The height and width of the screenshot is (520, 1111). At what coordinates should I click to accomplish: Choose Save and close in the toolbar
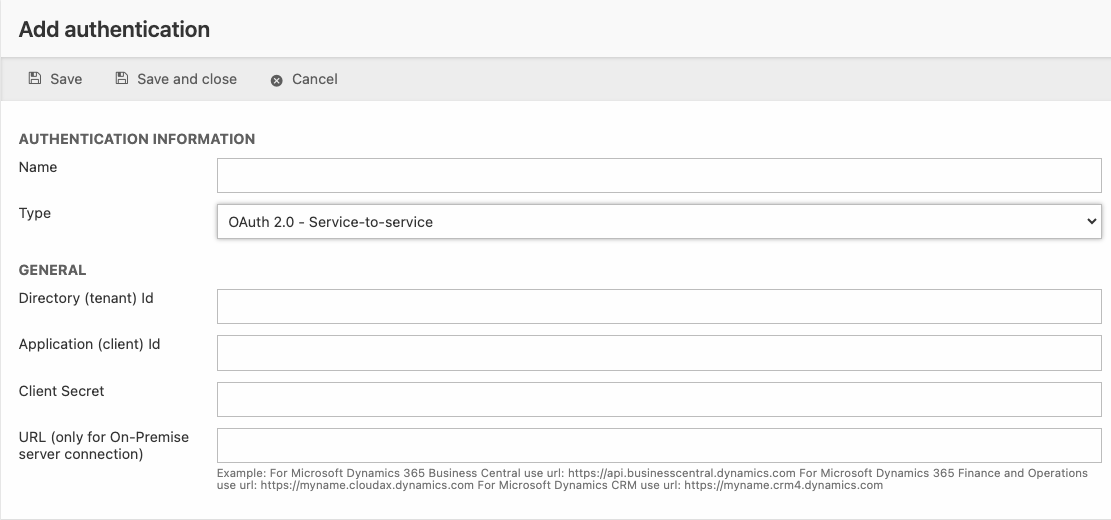186,79
